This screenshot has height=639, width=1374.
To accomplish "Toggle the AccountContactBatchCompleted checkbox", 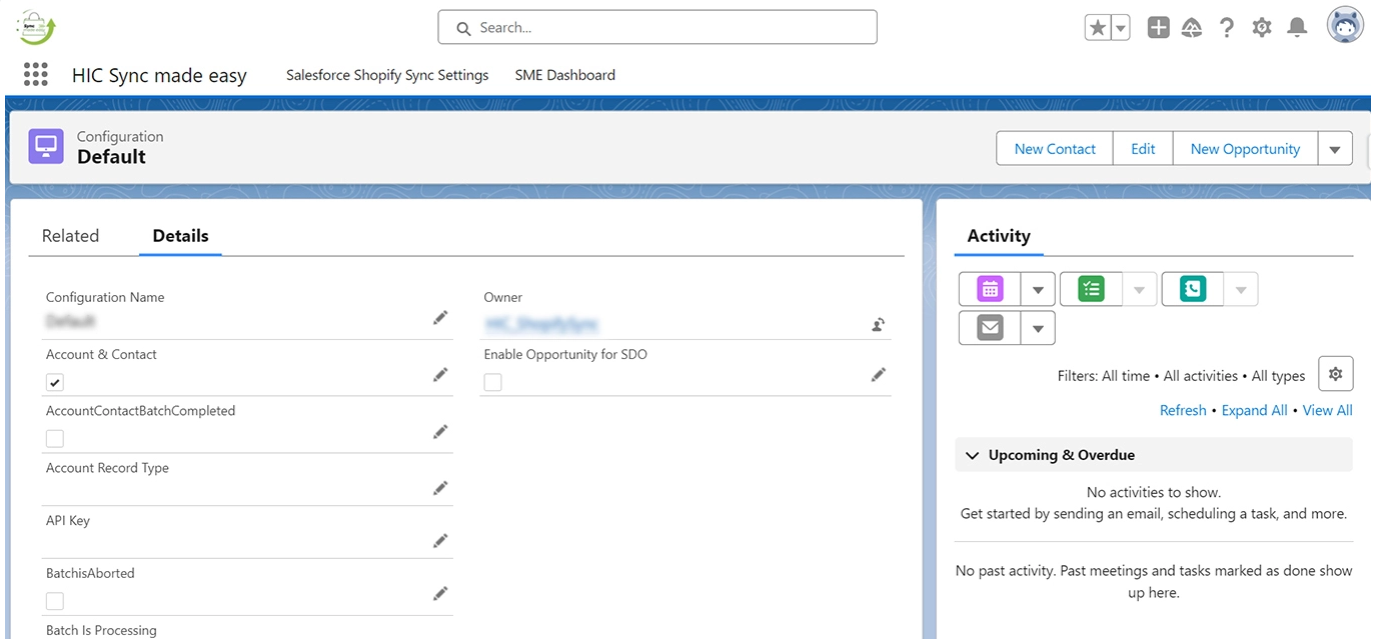I will point(55,439).
